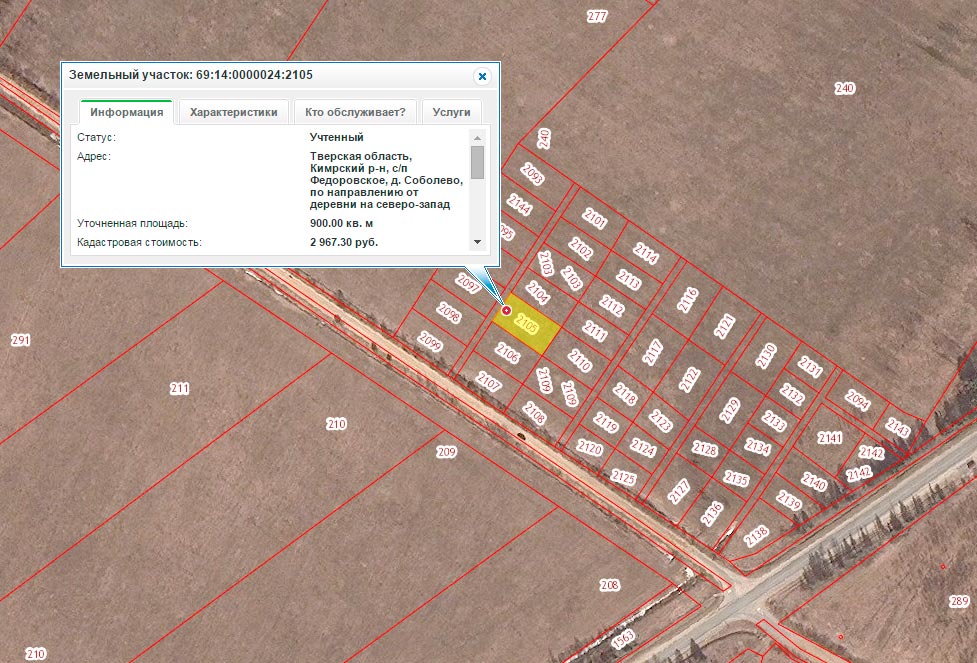Select large parcel labeled 277
The image size is (977, 663).
597,16
